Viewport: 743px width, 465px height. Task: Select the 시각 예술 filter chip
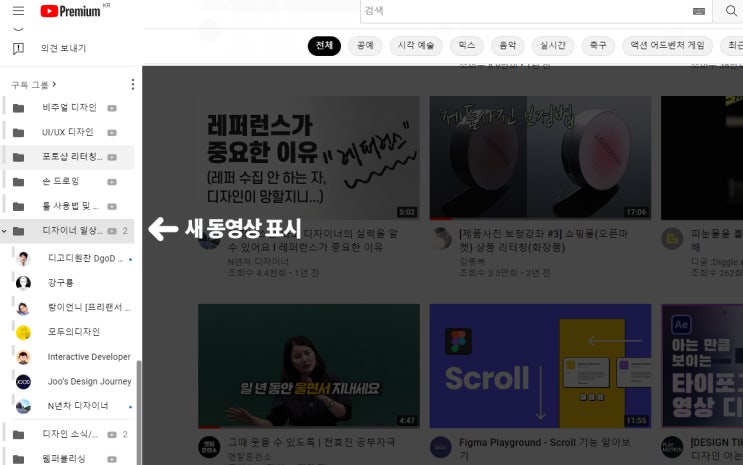click(416, 46)
